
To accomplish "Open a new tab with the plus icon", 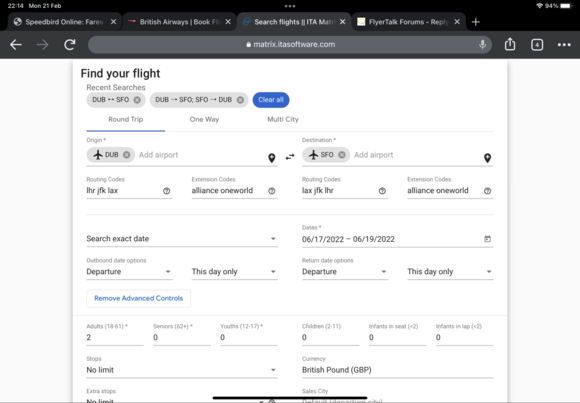I will coord(476,22).
